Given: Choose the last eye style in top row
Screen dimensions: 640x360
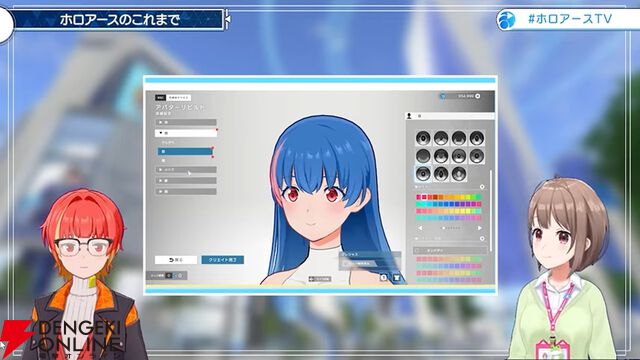Looking at the screenshot, I should tap(476, 138).
